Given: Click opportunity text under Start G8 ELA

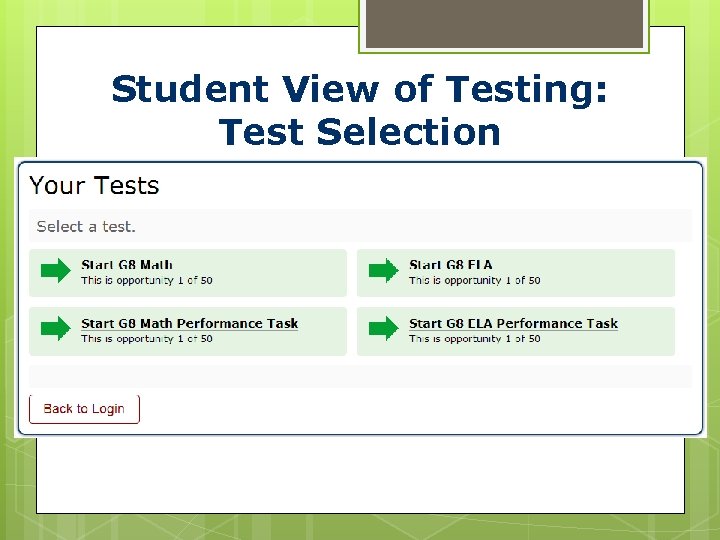Looking at the screenshot, I should (475, 281).
